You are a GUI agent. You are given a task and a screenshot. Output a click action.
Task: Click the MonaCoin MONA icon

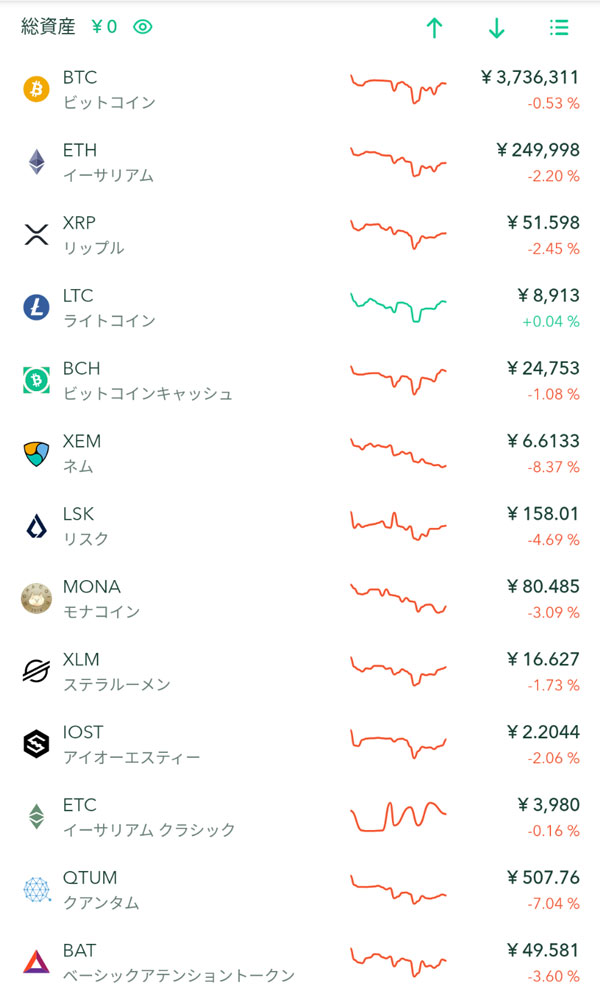[x=36, y=598]
